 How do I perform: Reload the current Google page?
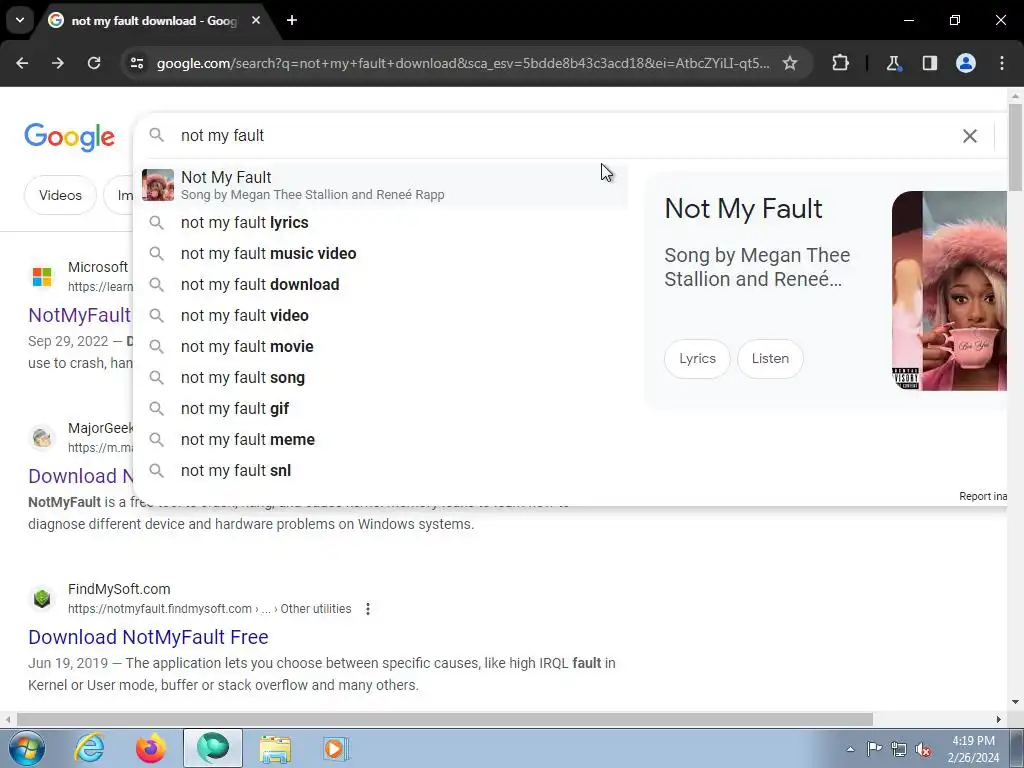[x=94, y=63]
